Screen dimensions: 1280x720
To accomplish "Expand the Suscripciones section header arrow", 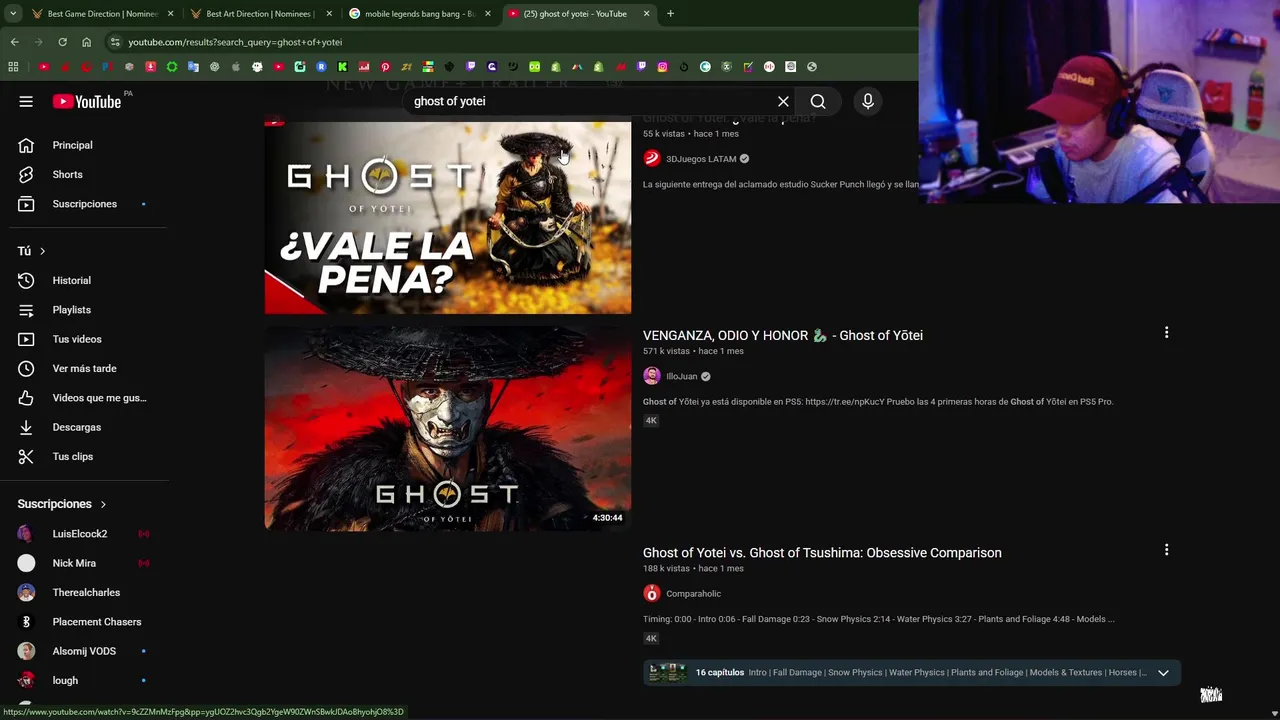I will [103, 504].
